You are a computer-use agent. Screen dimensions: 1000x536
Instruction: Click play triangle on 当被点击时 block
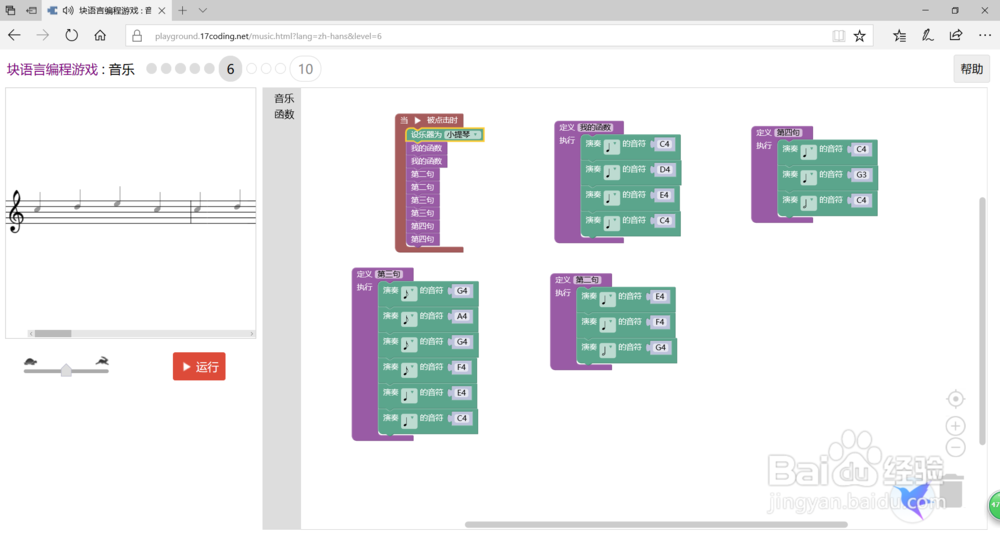pyautogui.click(x=418, y=120)
